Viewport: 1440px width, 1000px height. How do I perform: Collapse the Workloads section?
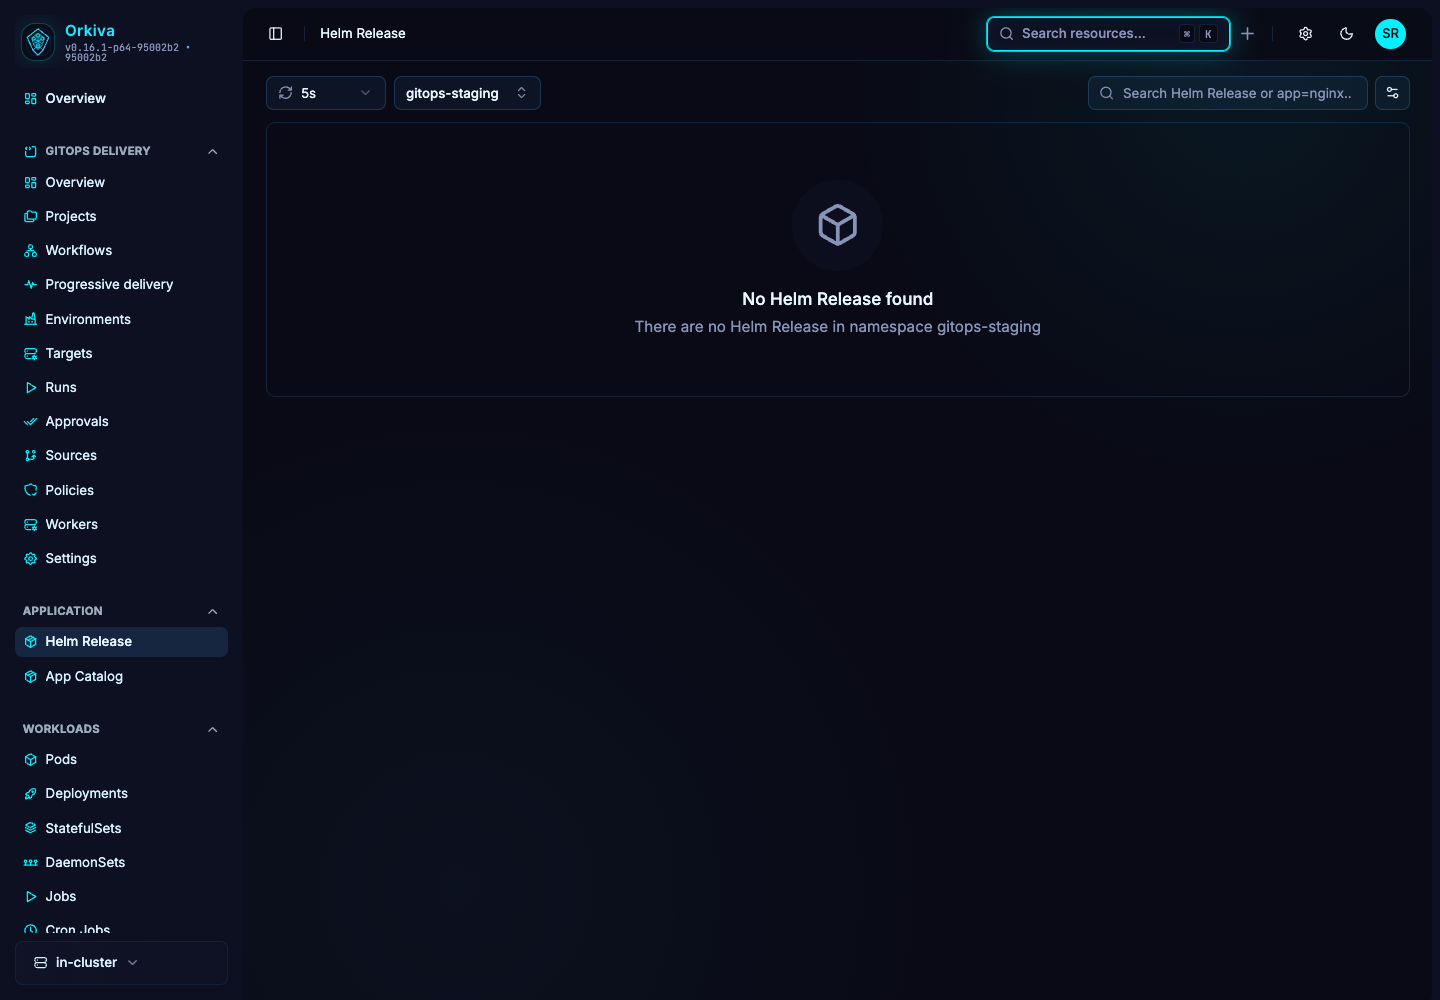(x=213, y=730)
